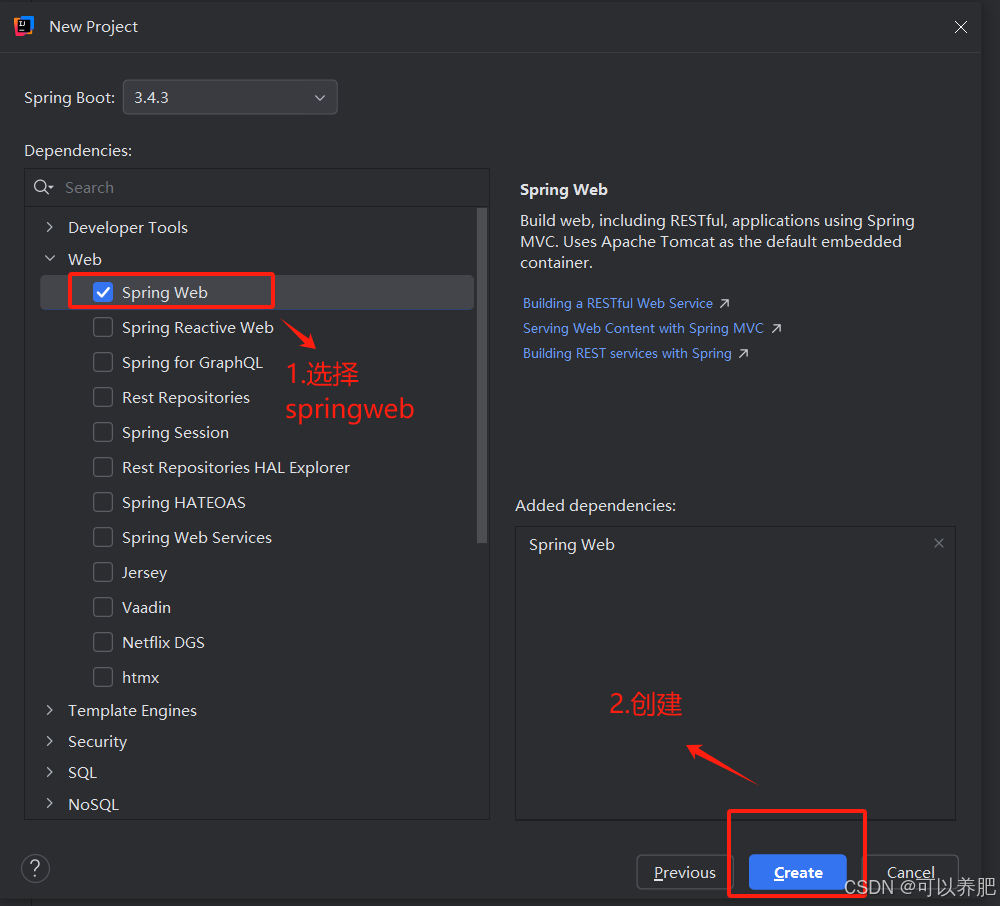Close the New Project dialog
Viewport: 1000px width, 906px height.
tap(960, 27)
